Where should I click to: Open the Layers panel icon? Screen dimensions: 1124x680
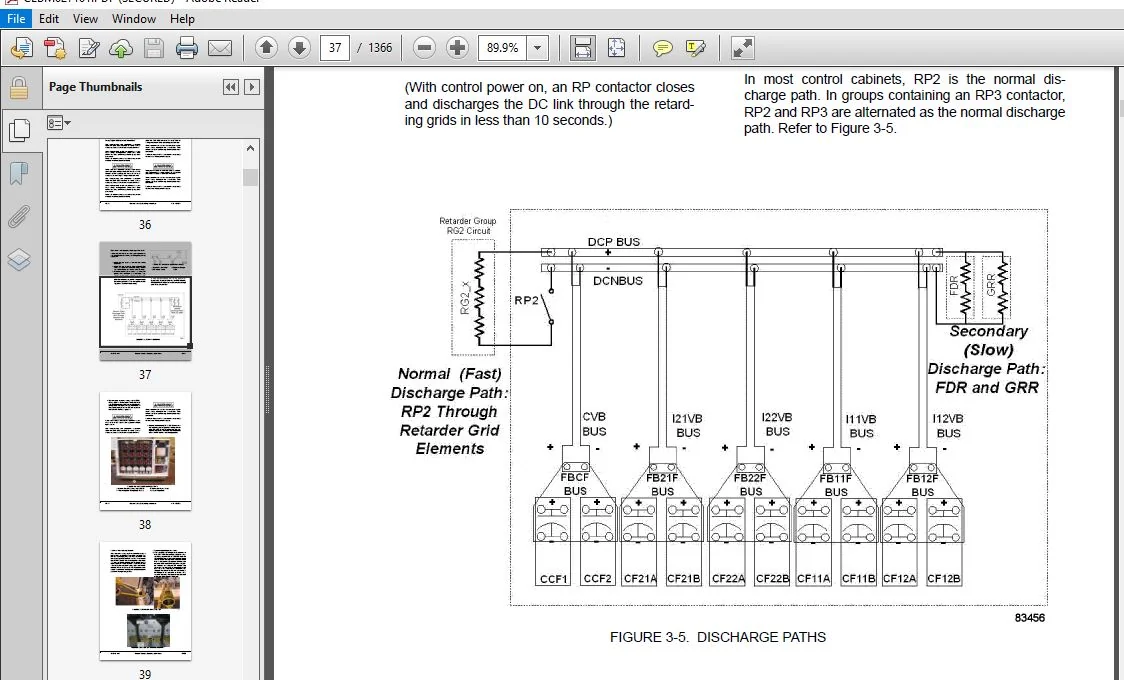pyautogui.click(x=19, y=259)
